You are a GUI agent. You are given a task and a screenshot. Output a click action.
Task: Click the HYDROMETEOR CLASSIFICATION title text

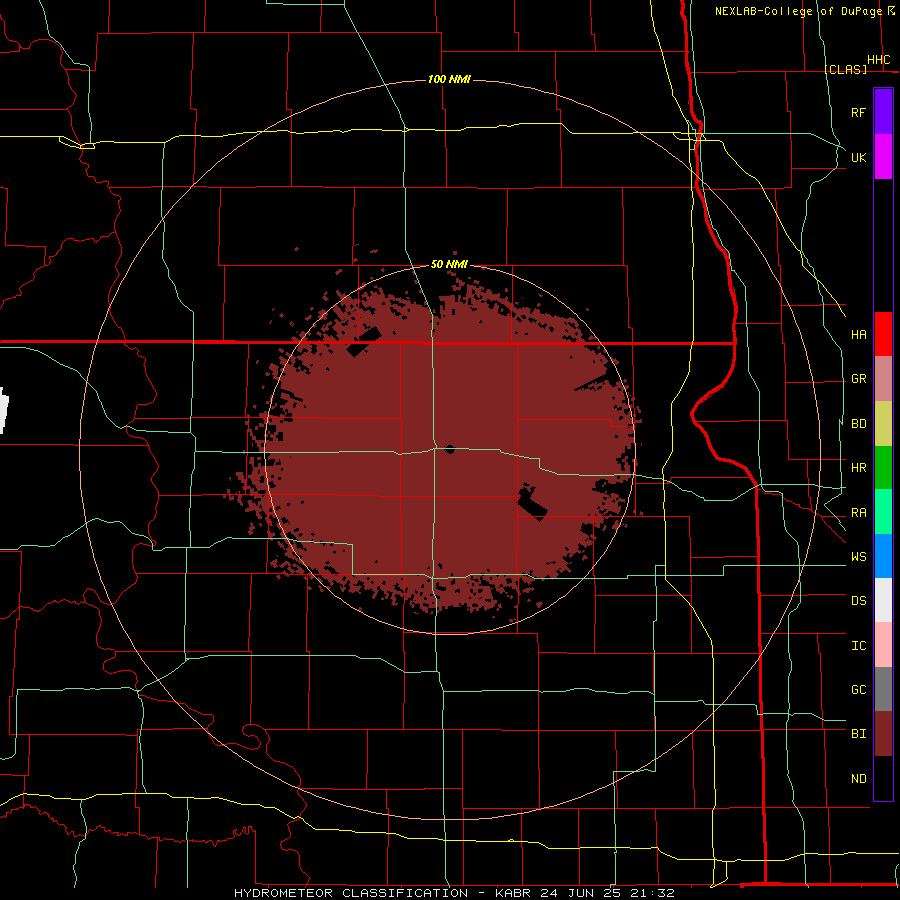click(351, 893)
